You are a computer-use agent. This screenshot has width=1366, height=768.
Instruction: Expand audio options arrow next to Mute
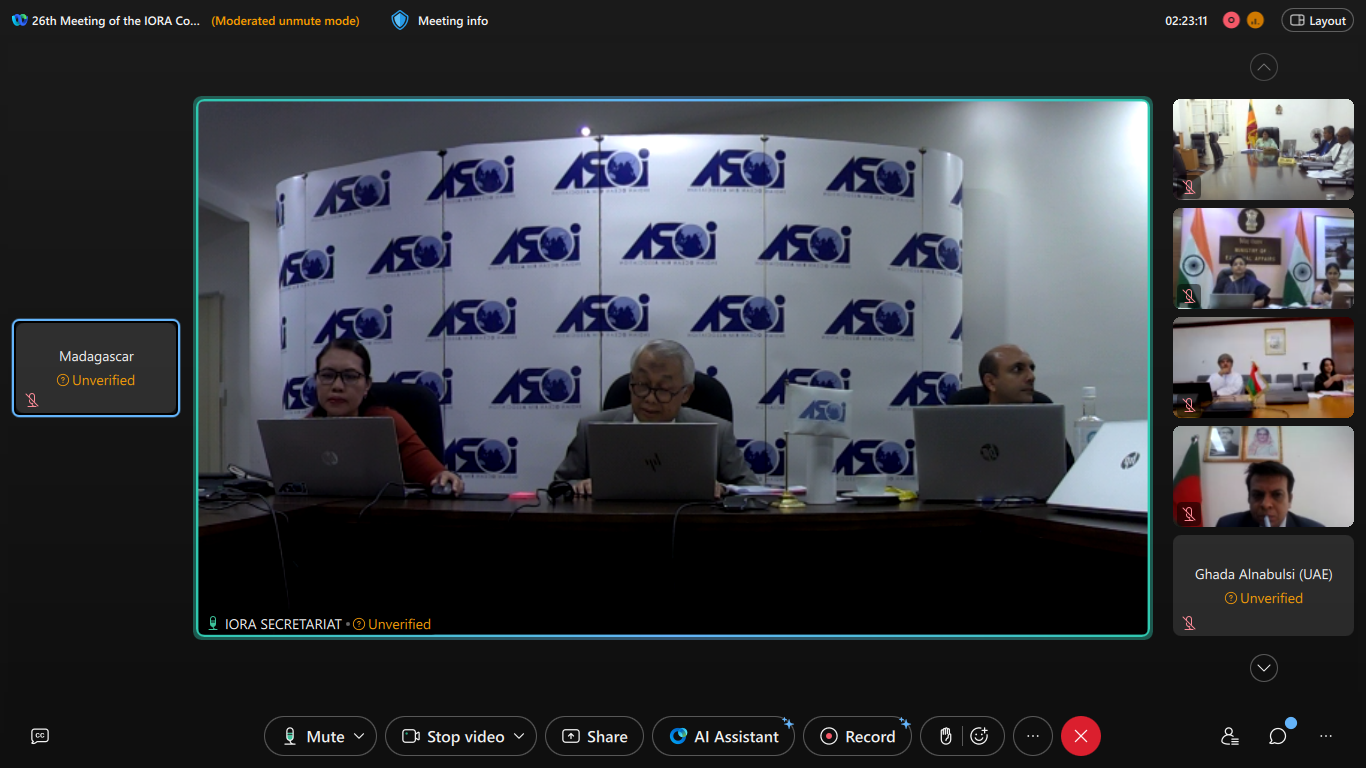click(359, 736)
